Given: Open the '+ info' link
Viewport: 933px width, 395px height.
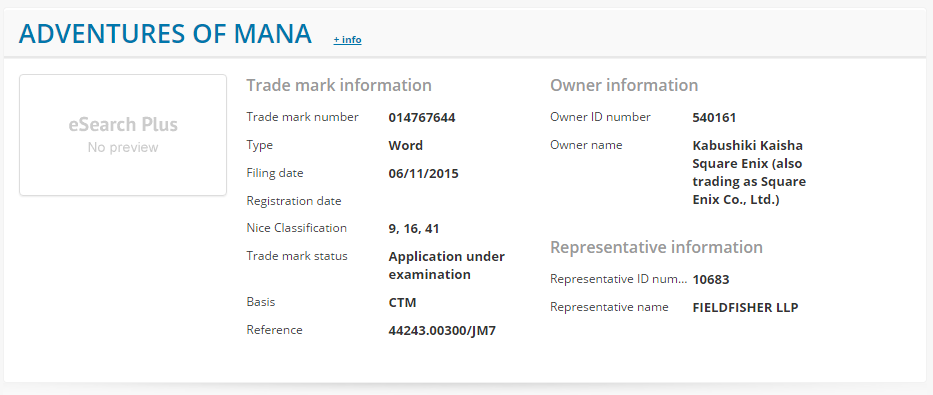Looking at the screenshot, I should pos(347,40).
